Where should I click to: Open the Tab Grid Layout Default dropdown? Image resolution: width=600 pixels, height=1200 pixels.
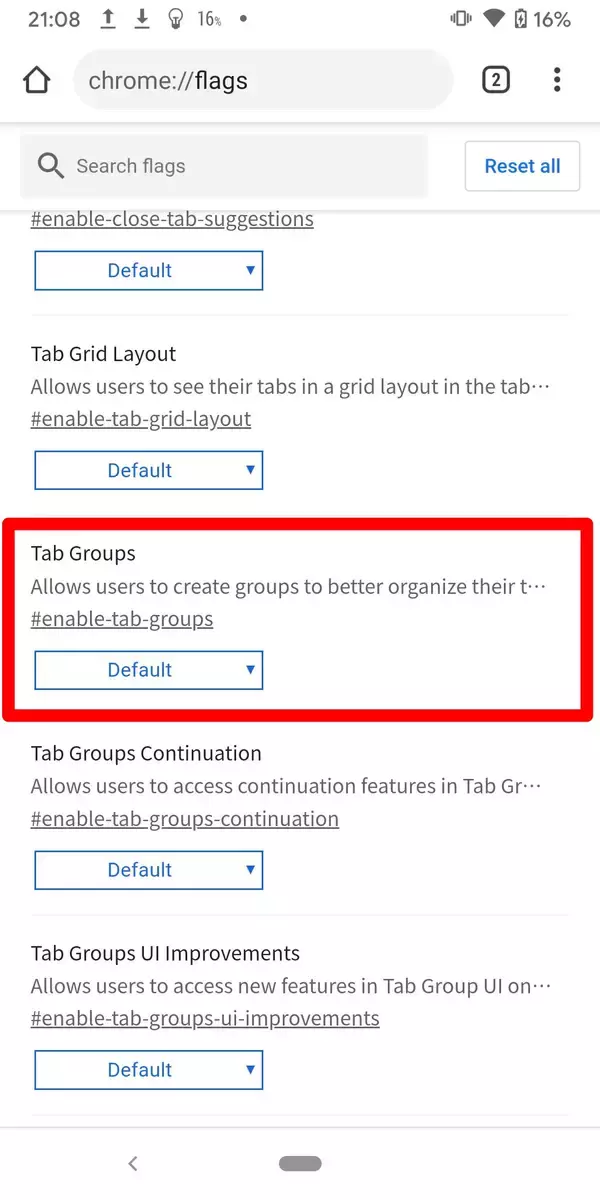(149, 470)
